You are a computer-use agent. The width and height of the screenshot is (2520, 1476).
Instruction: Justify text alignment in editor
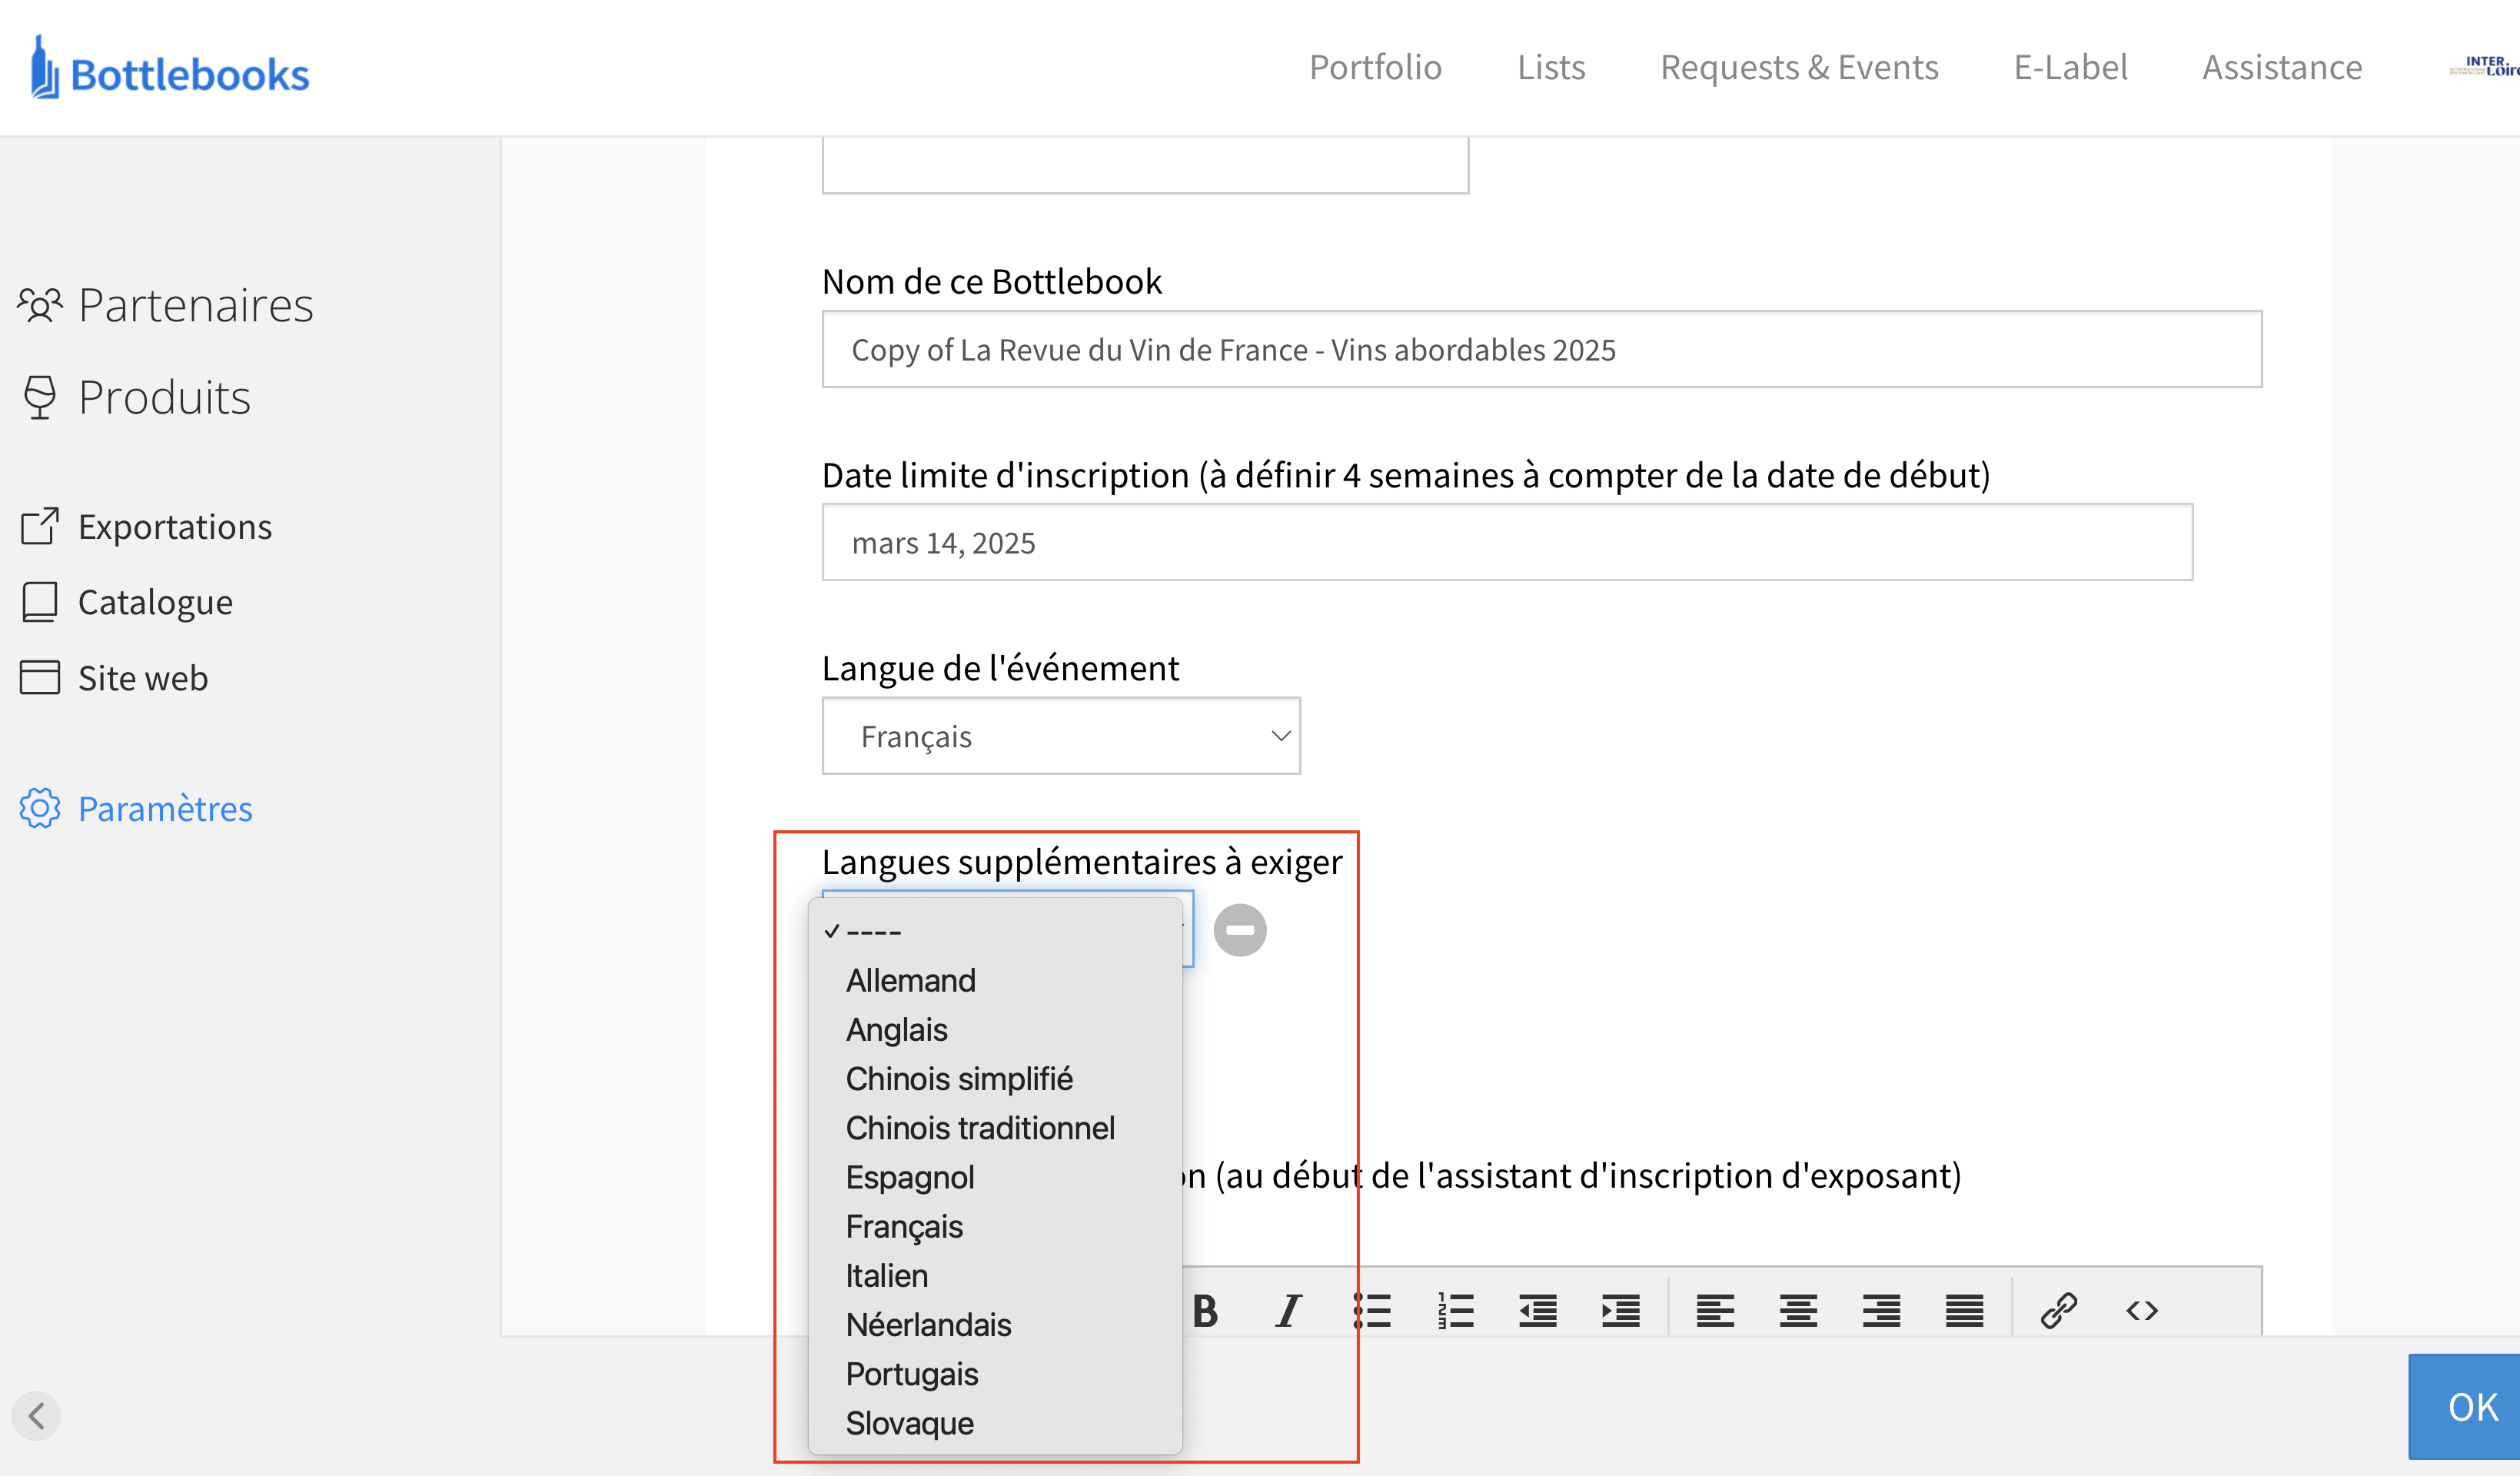[x=1964, y=1310]
